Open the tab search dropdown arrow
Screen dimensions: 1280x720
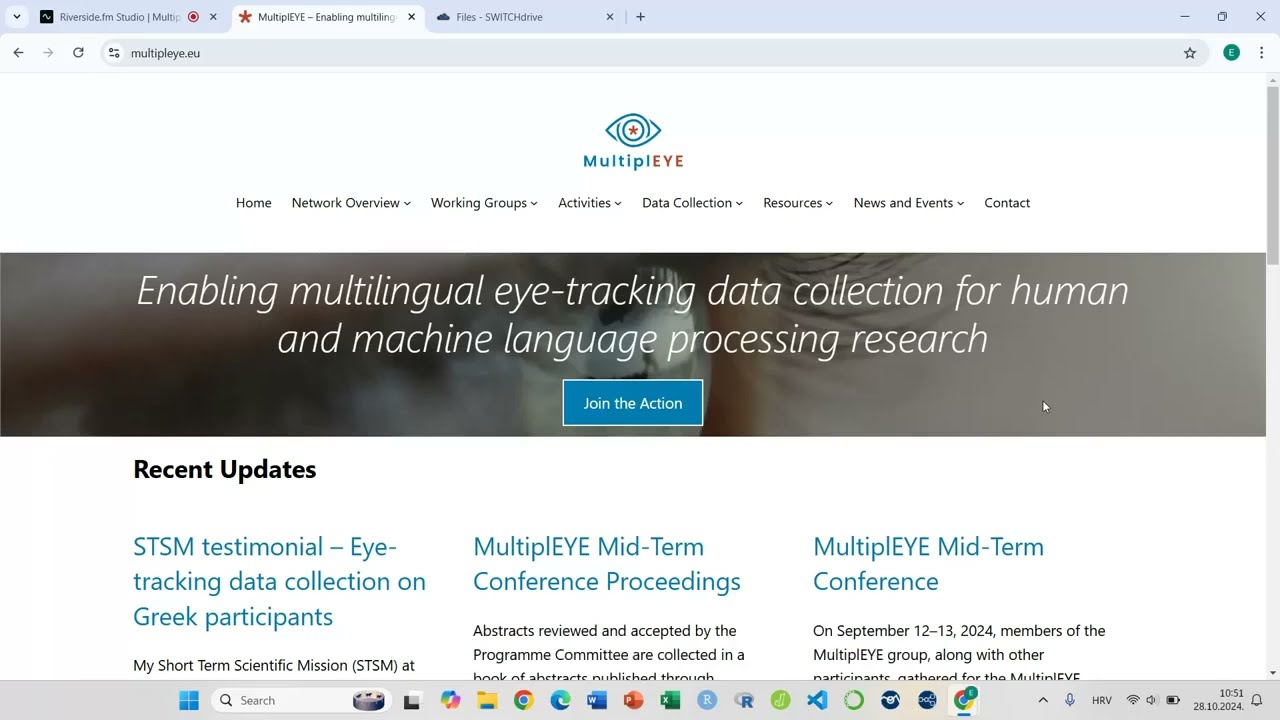pos(16,17)
